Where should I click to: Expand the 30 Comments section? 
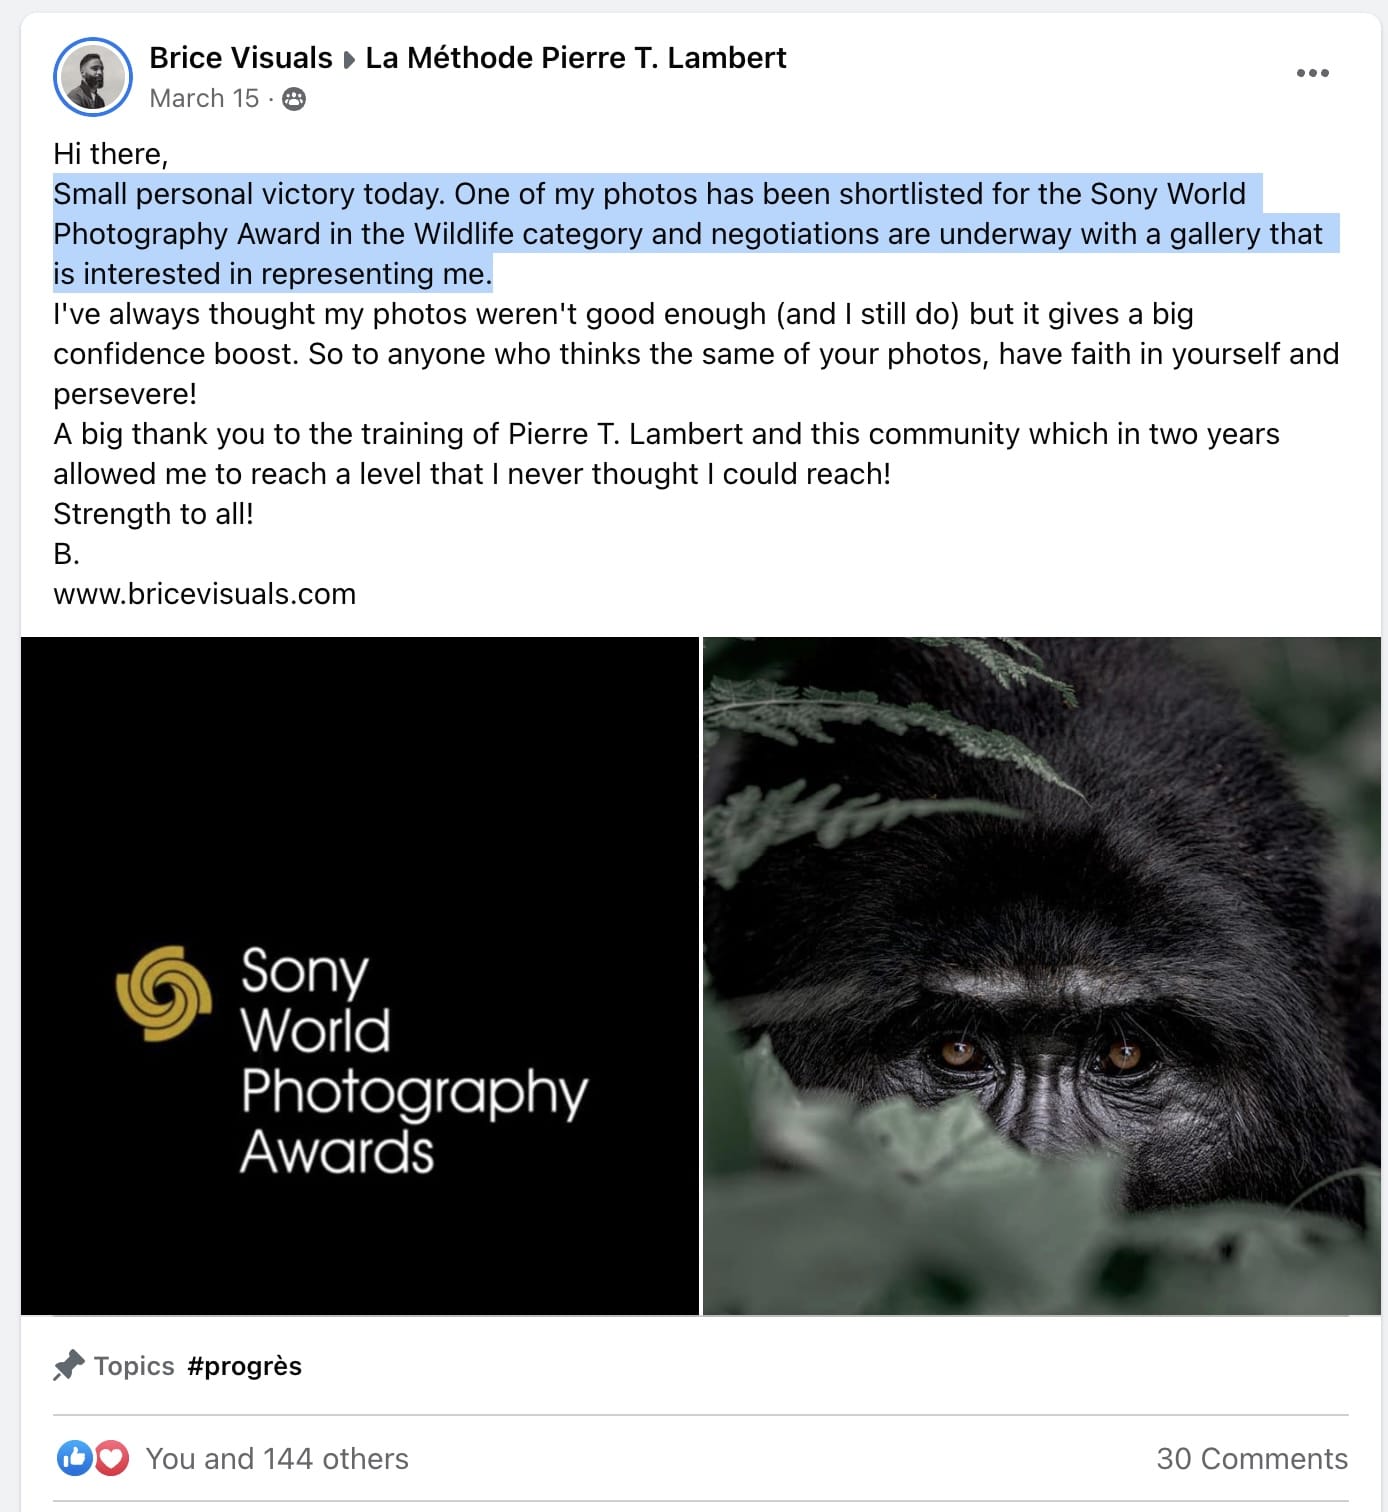pos(1251,1459)
